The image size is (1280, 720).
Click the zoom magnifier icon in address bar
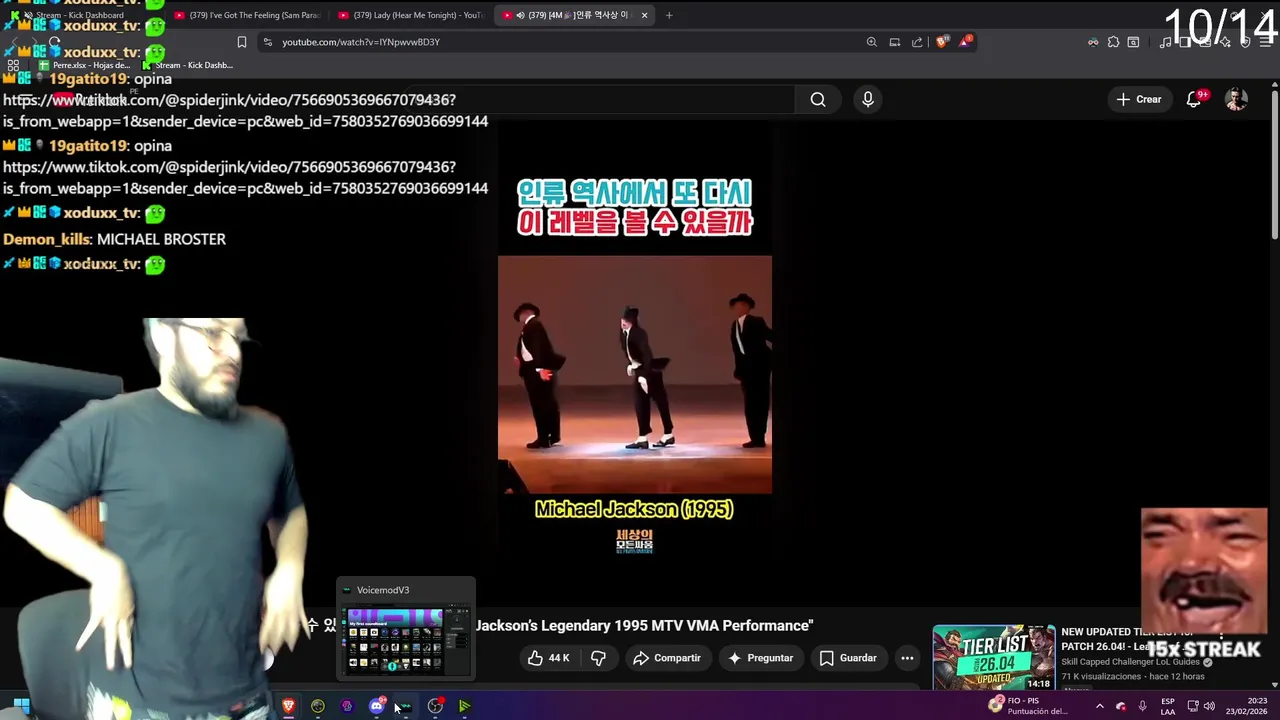872,42
